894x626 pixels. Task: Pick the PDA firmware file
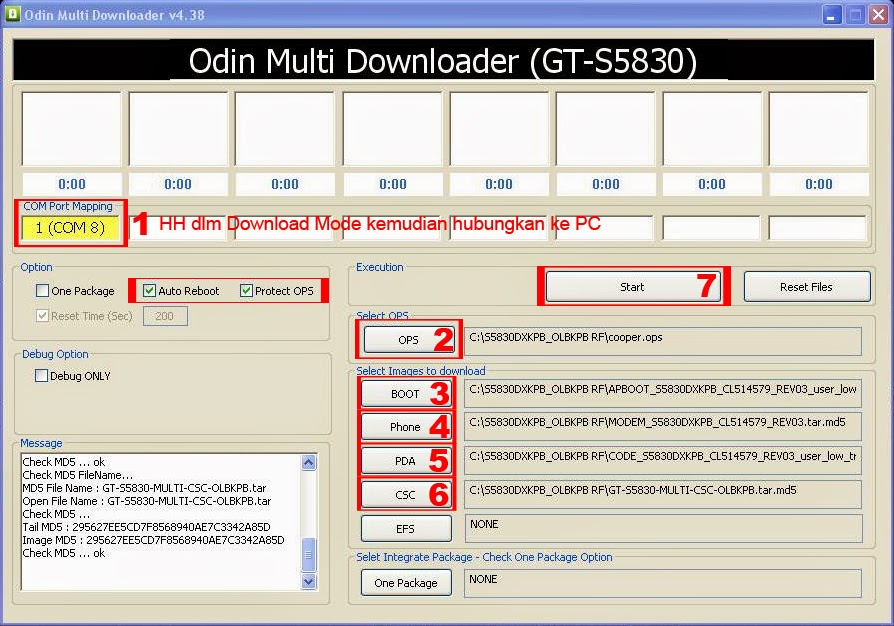[x=406, y=461]
